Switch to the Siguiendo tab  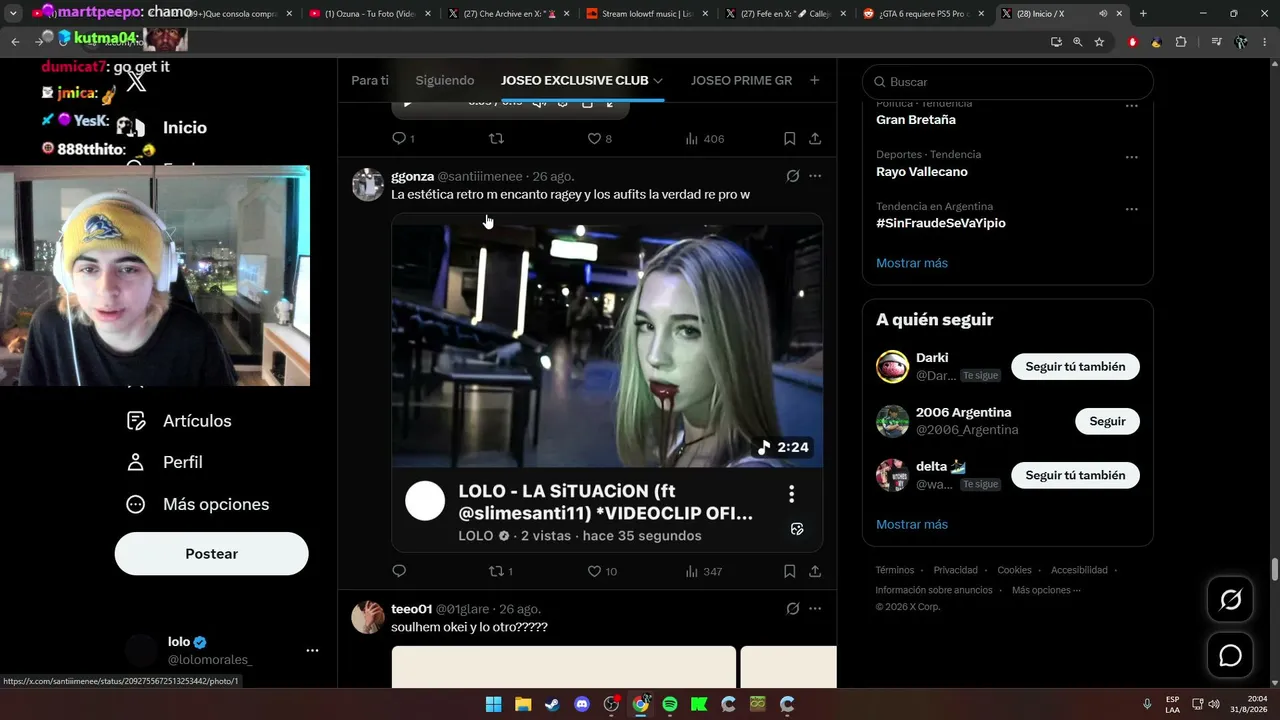coord(445,80)
